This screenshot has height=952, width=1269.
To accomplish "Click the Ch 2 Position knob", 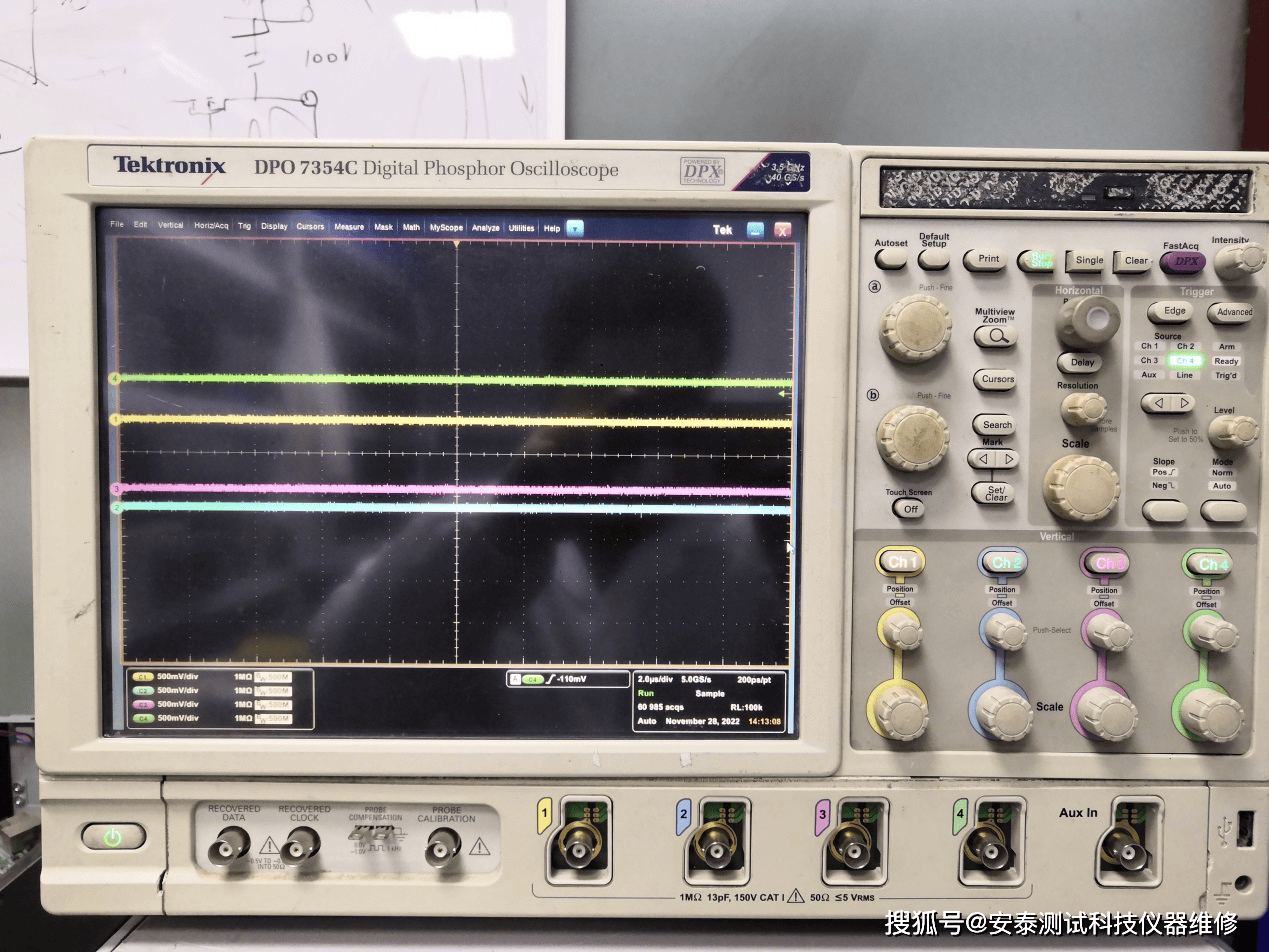I will point(1005,631).
